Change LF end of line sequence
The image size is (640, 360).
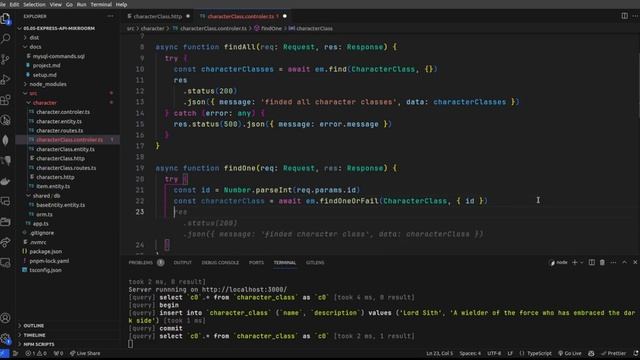point(510,353)
